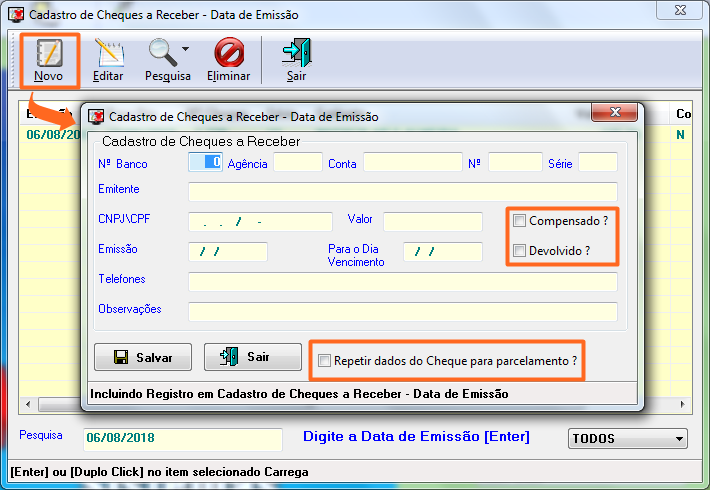Click the Emissão date field
The width and height of the screenshot is (710, 490).
[228, 251]
